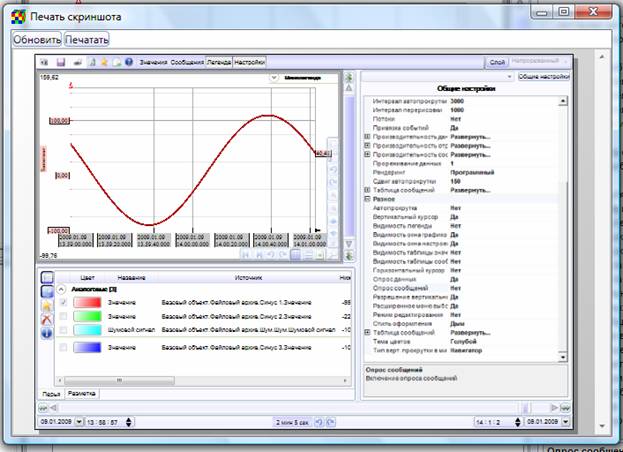This screenshot has height=452, width=623.
Task: Switch to the Разметка tab
Action: point(81,394)
